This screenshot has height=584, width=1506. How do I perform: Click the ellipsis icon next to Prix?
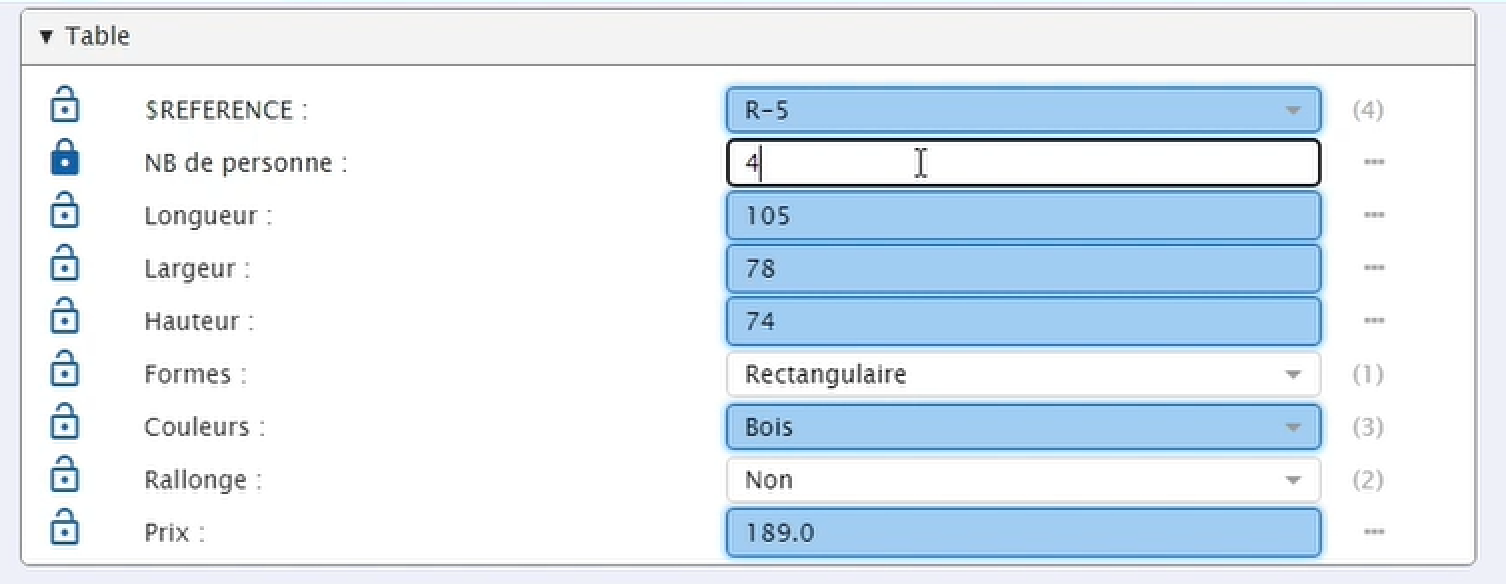pyautogui.click(x=1373, y=533)
